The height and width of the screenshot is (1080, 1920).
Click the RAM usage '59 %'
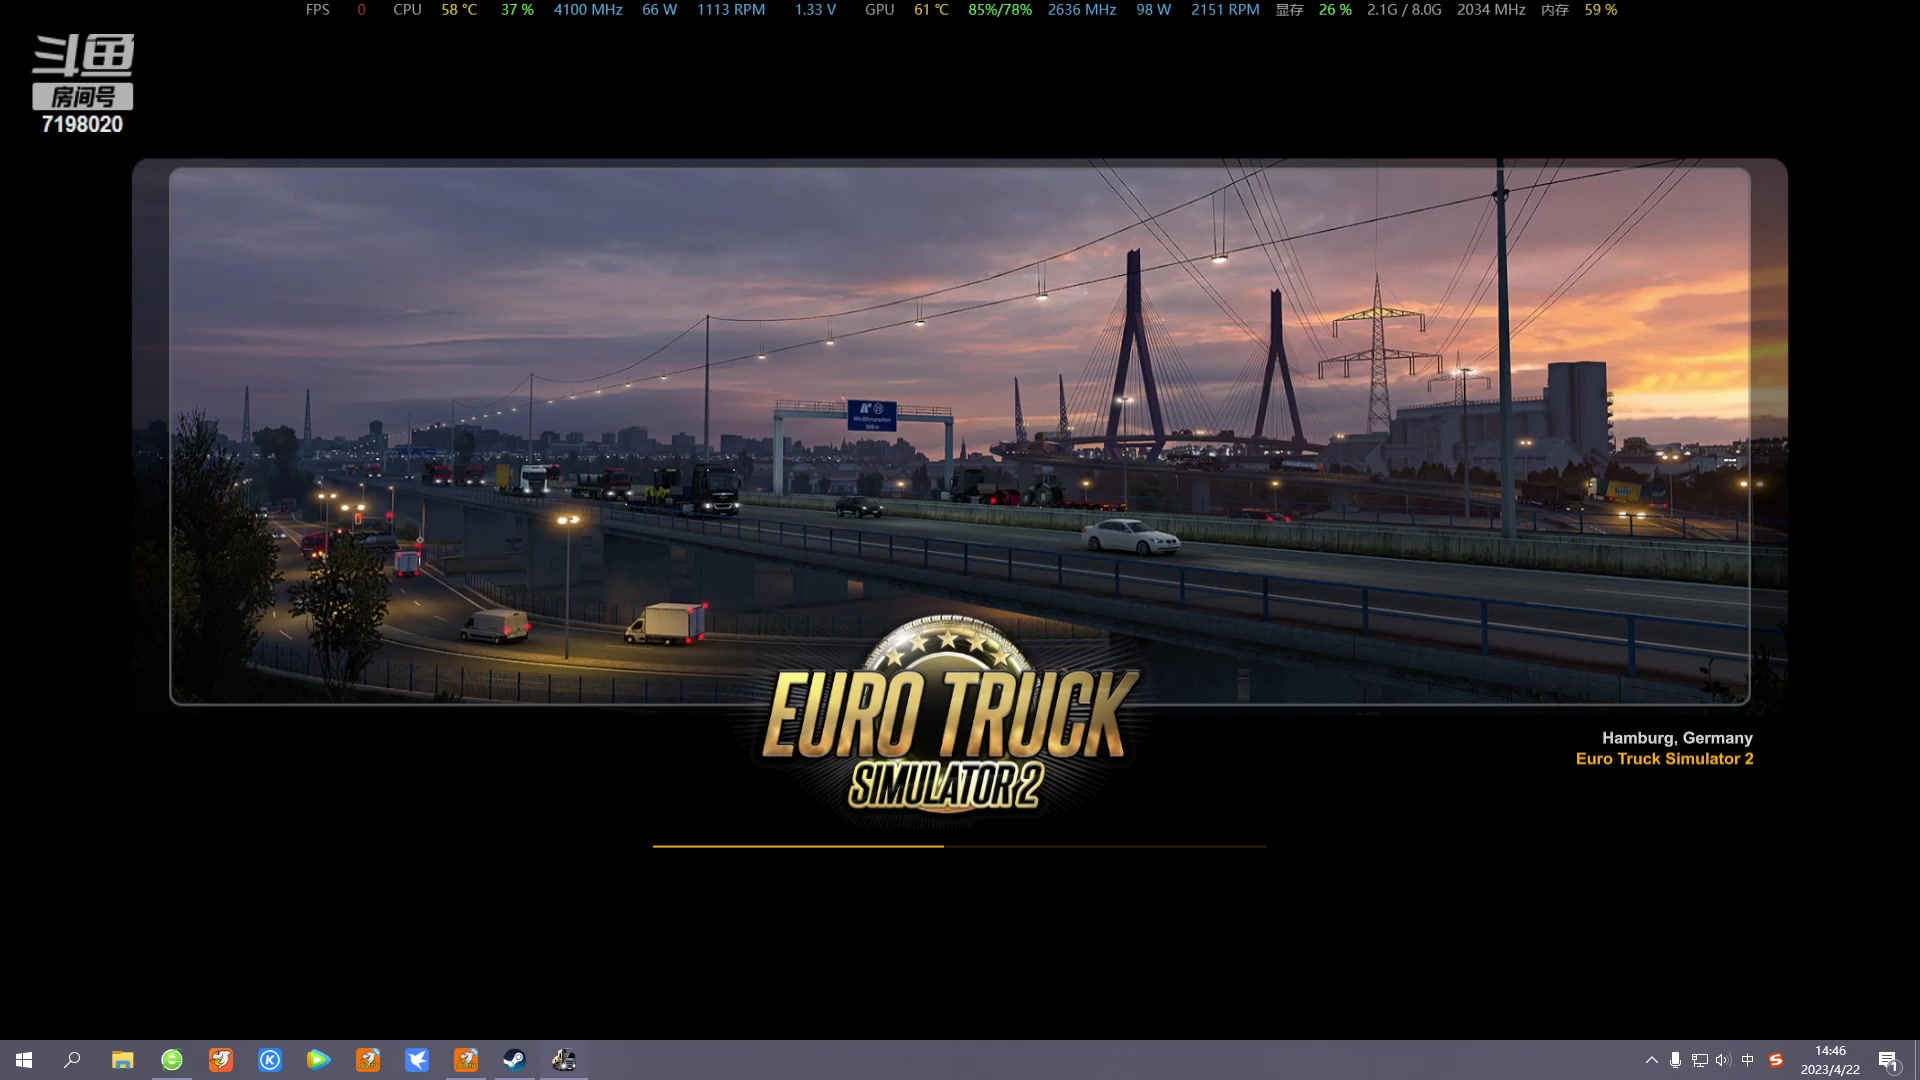tap(1600, 9)
